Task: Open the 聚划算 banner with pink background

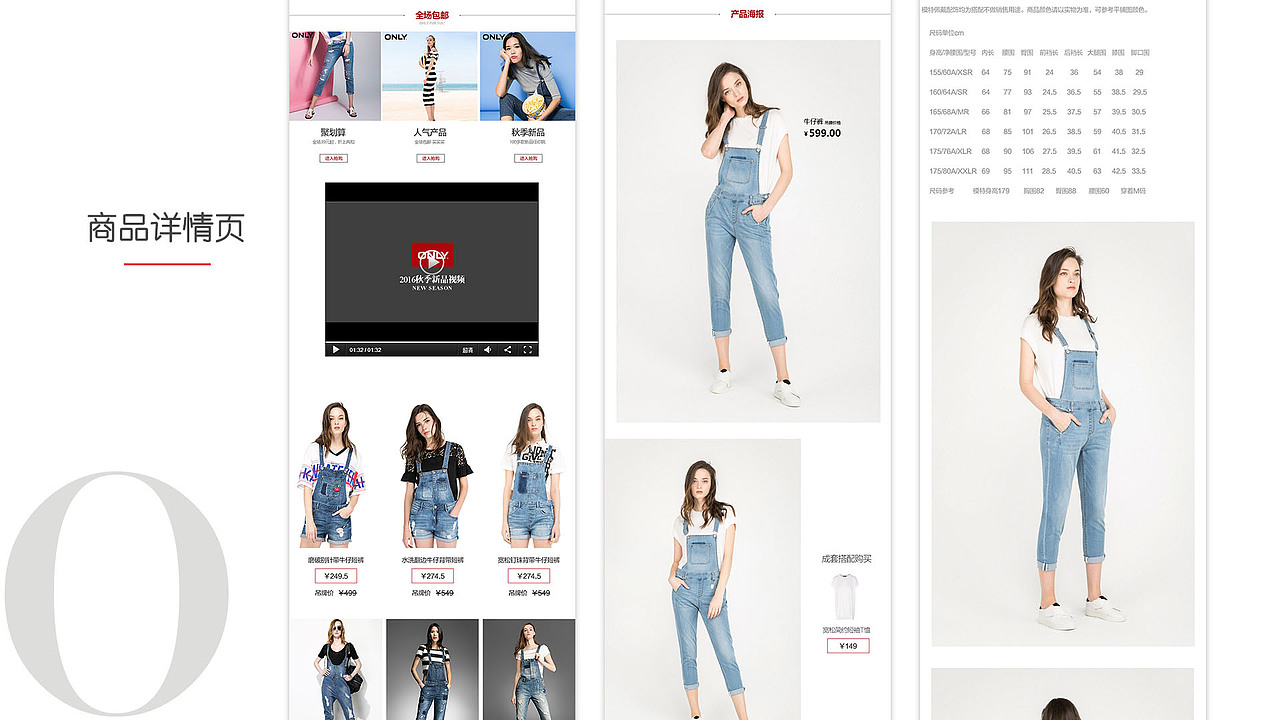Action: pos(335,76)
